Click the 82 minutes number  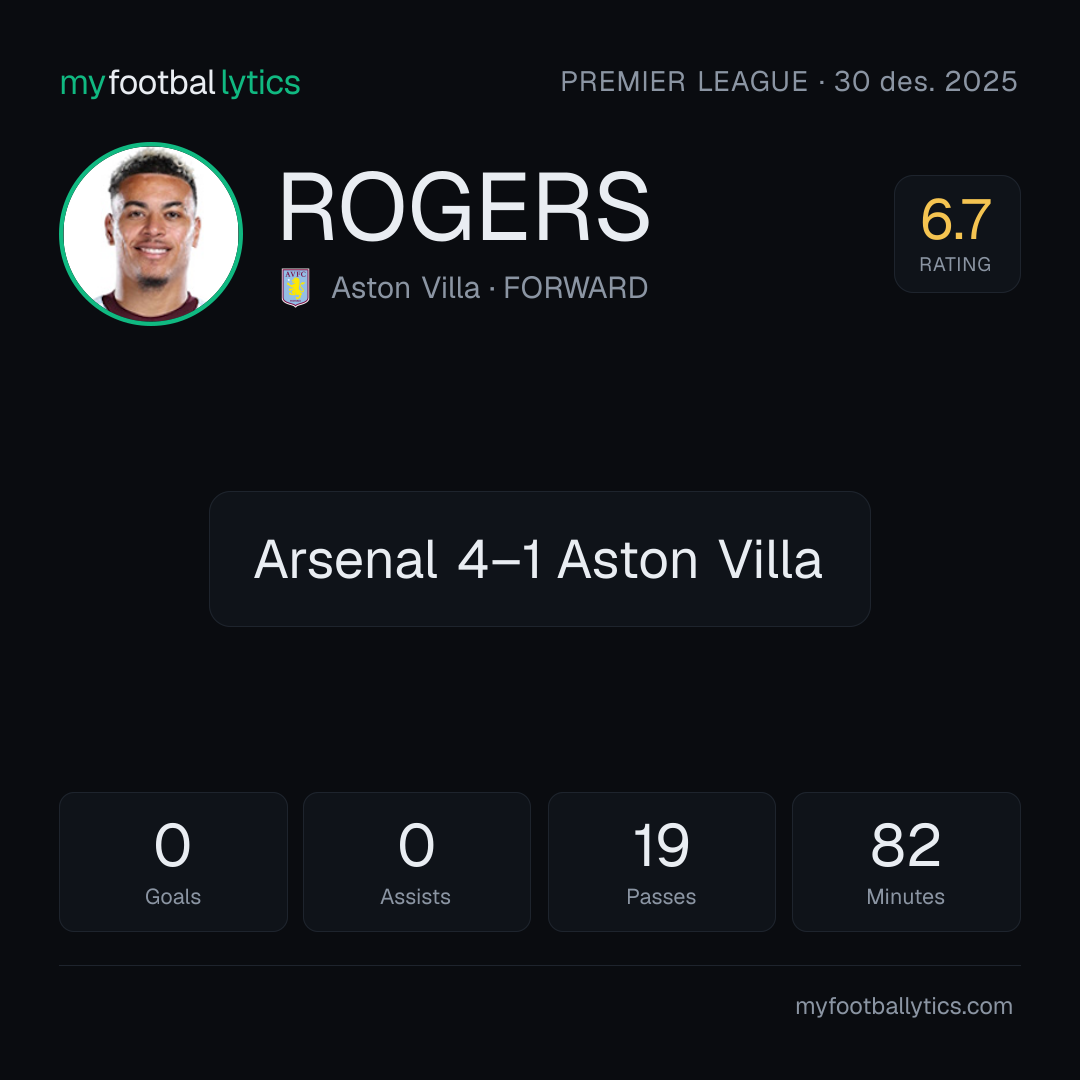[x=906, y=845]
